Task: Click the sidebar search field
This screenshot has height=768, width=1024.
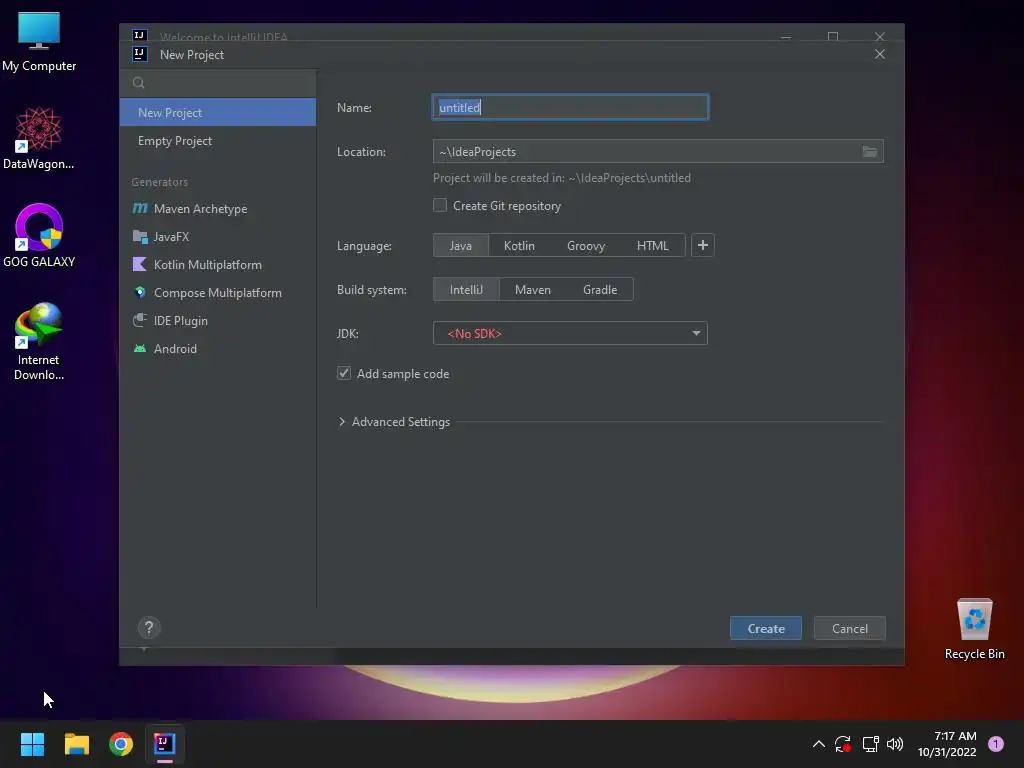Action: [x=217, y=83]
